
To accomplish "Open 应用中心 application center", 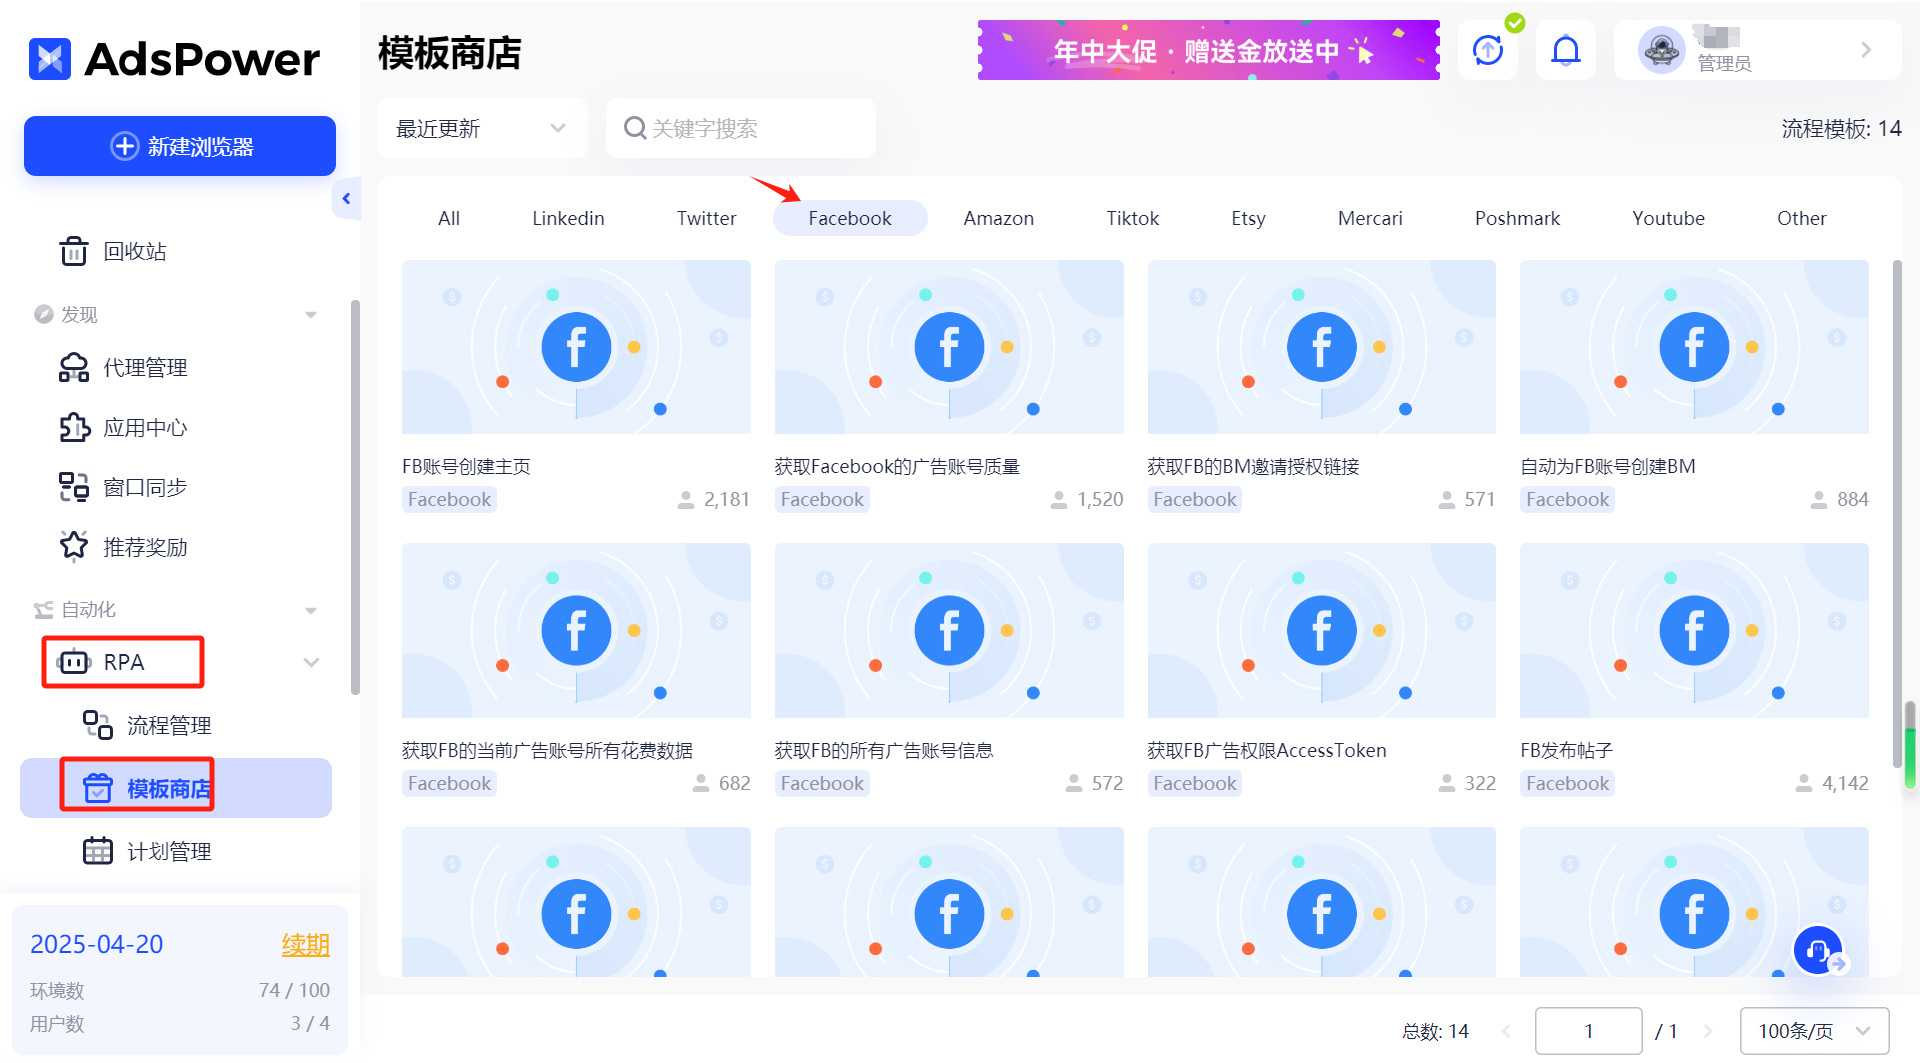I will pyautogui.click(x=123, y=428).
